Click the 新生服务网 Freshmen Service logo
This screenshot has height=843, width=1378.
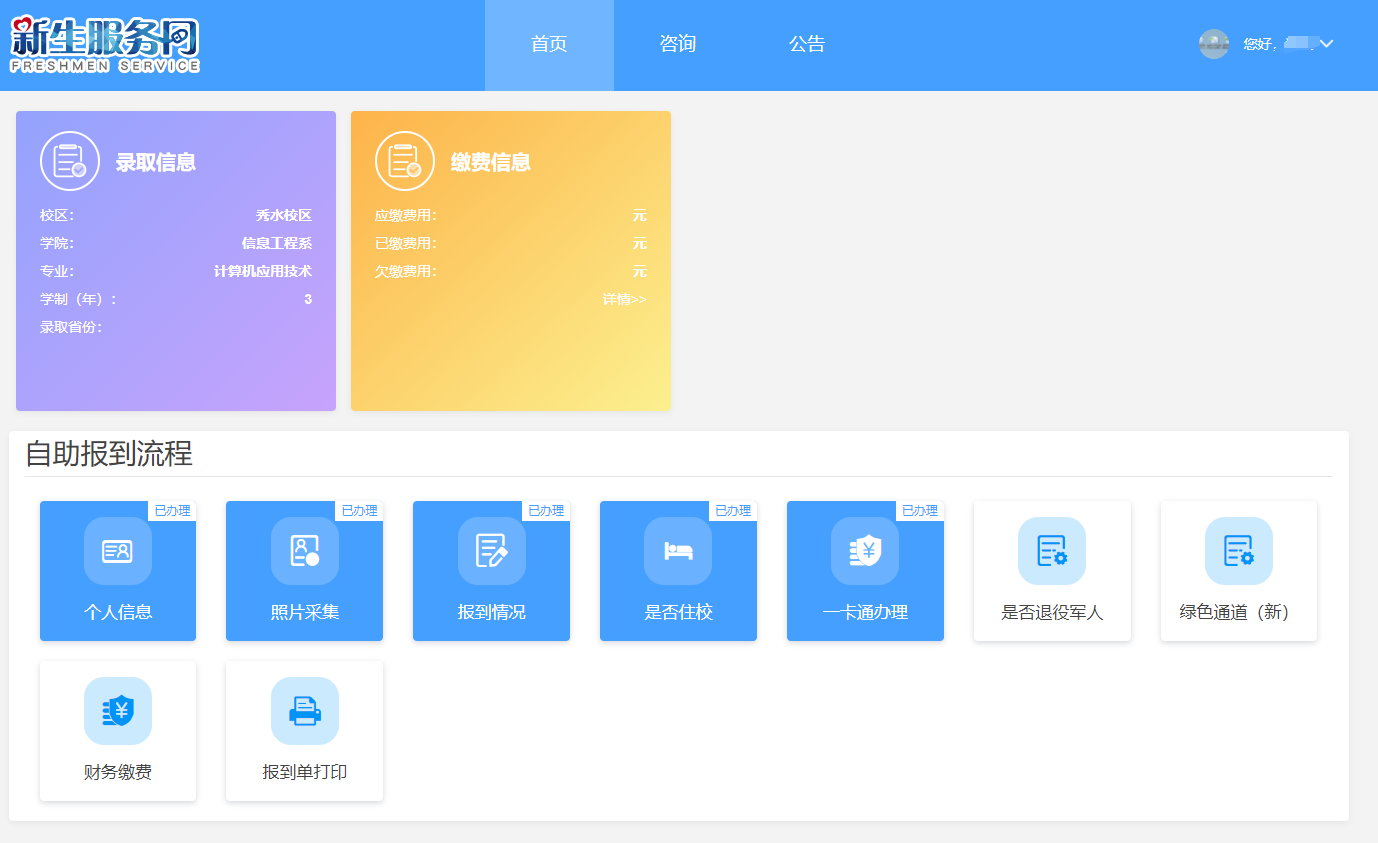pos(105,45)
